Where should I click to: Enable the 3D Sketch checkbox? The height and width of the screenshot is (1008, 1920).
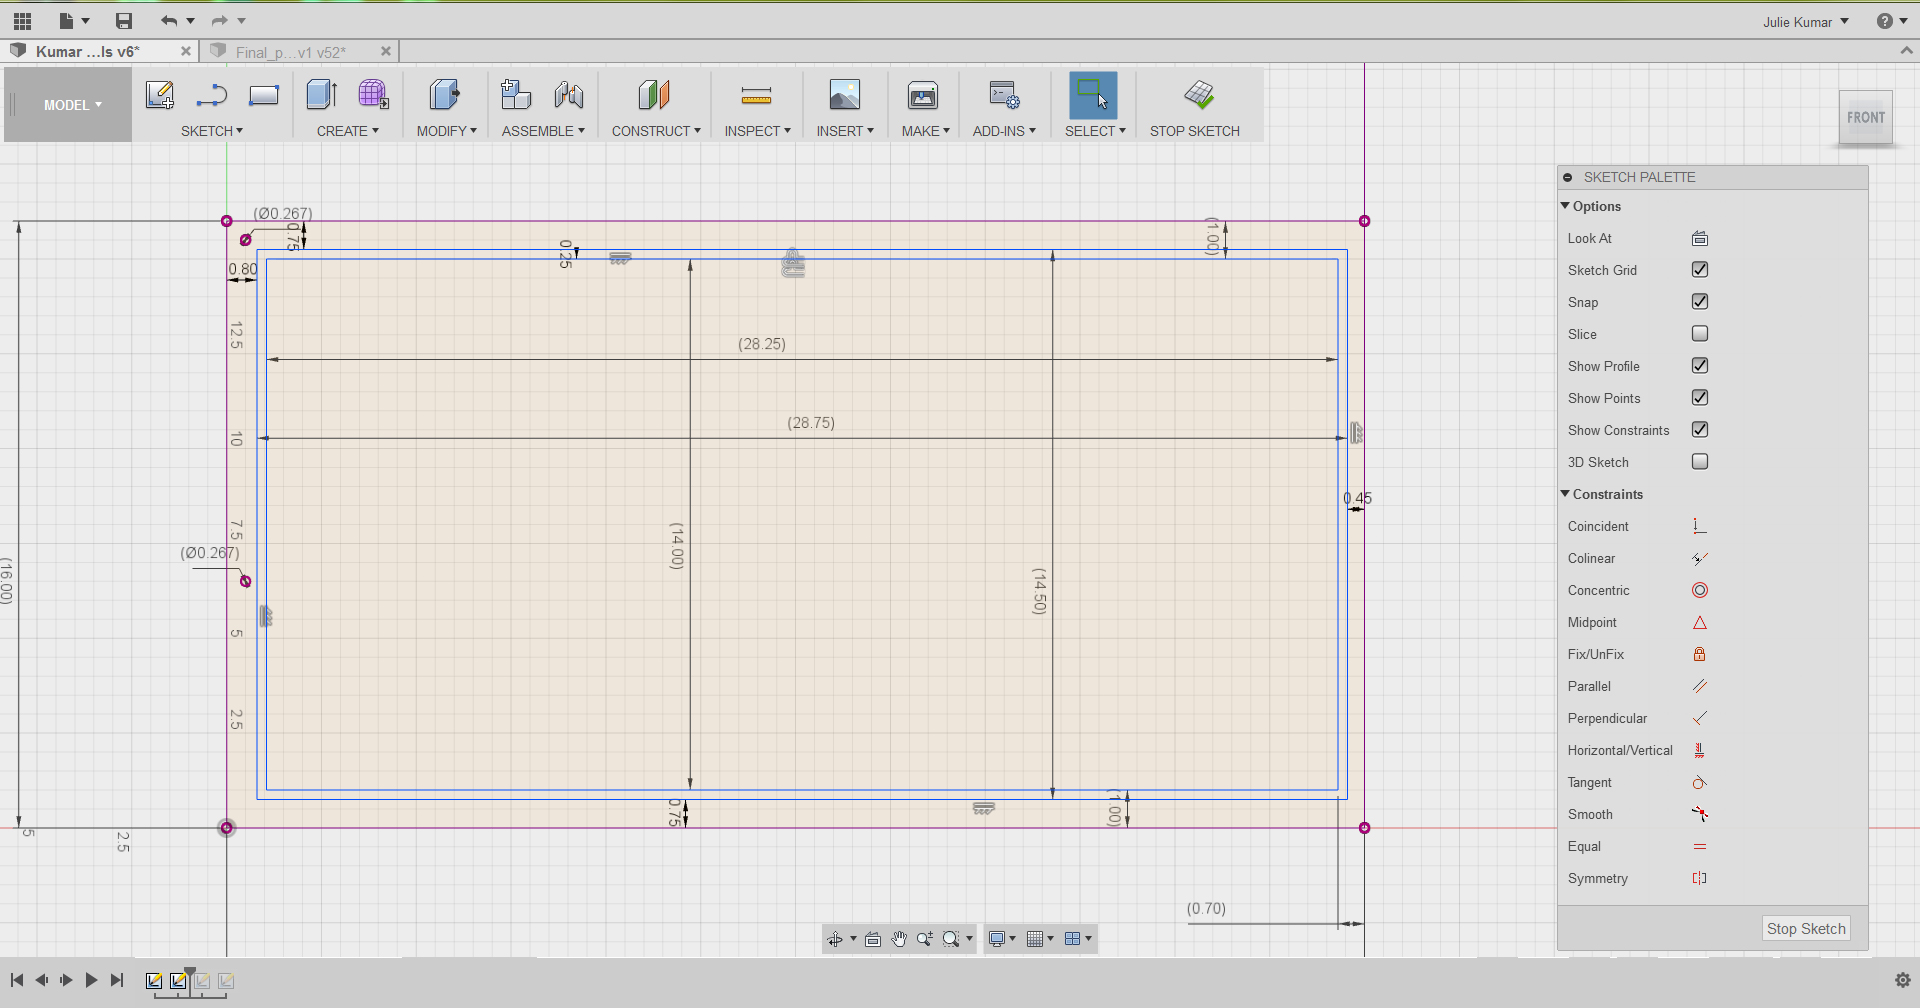1700,462
